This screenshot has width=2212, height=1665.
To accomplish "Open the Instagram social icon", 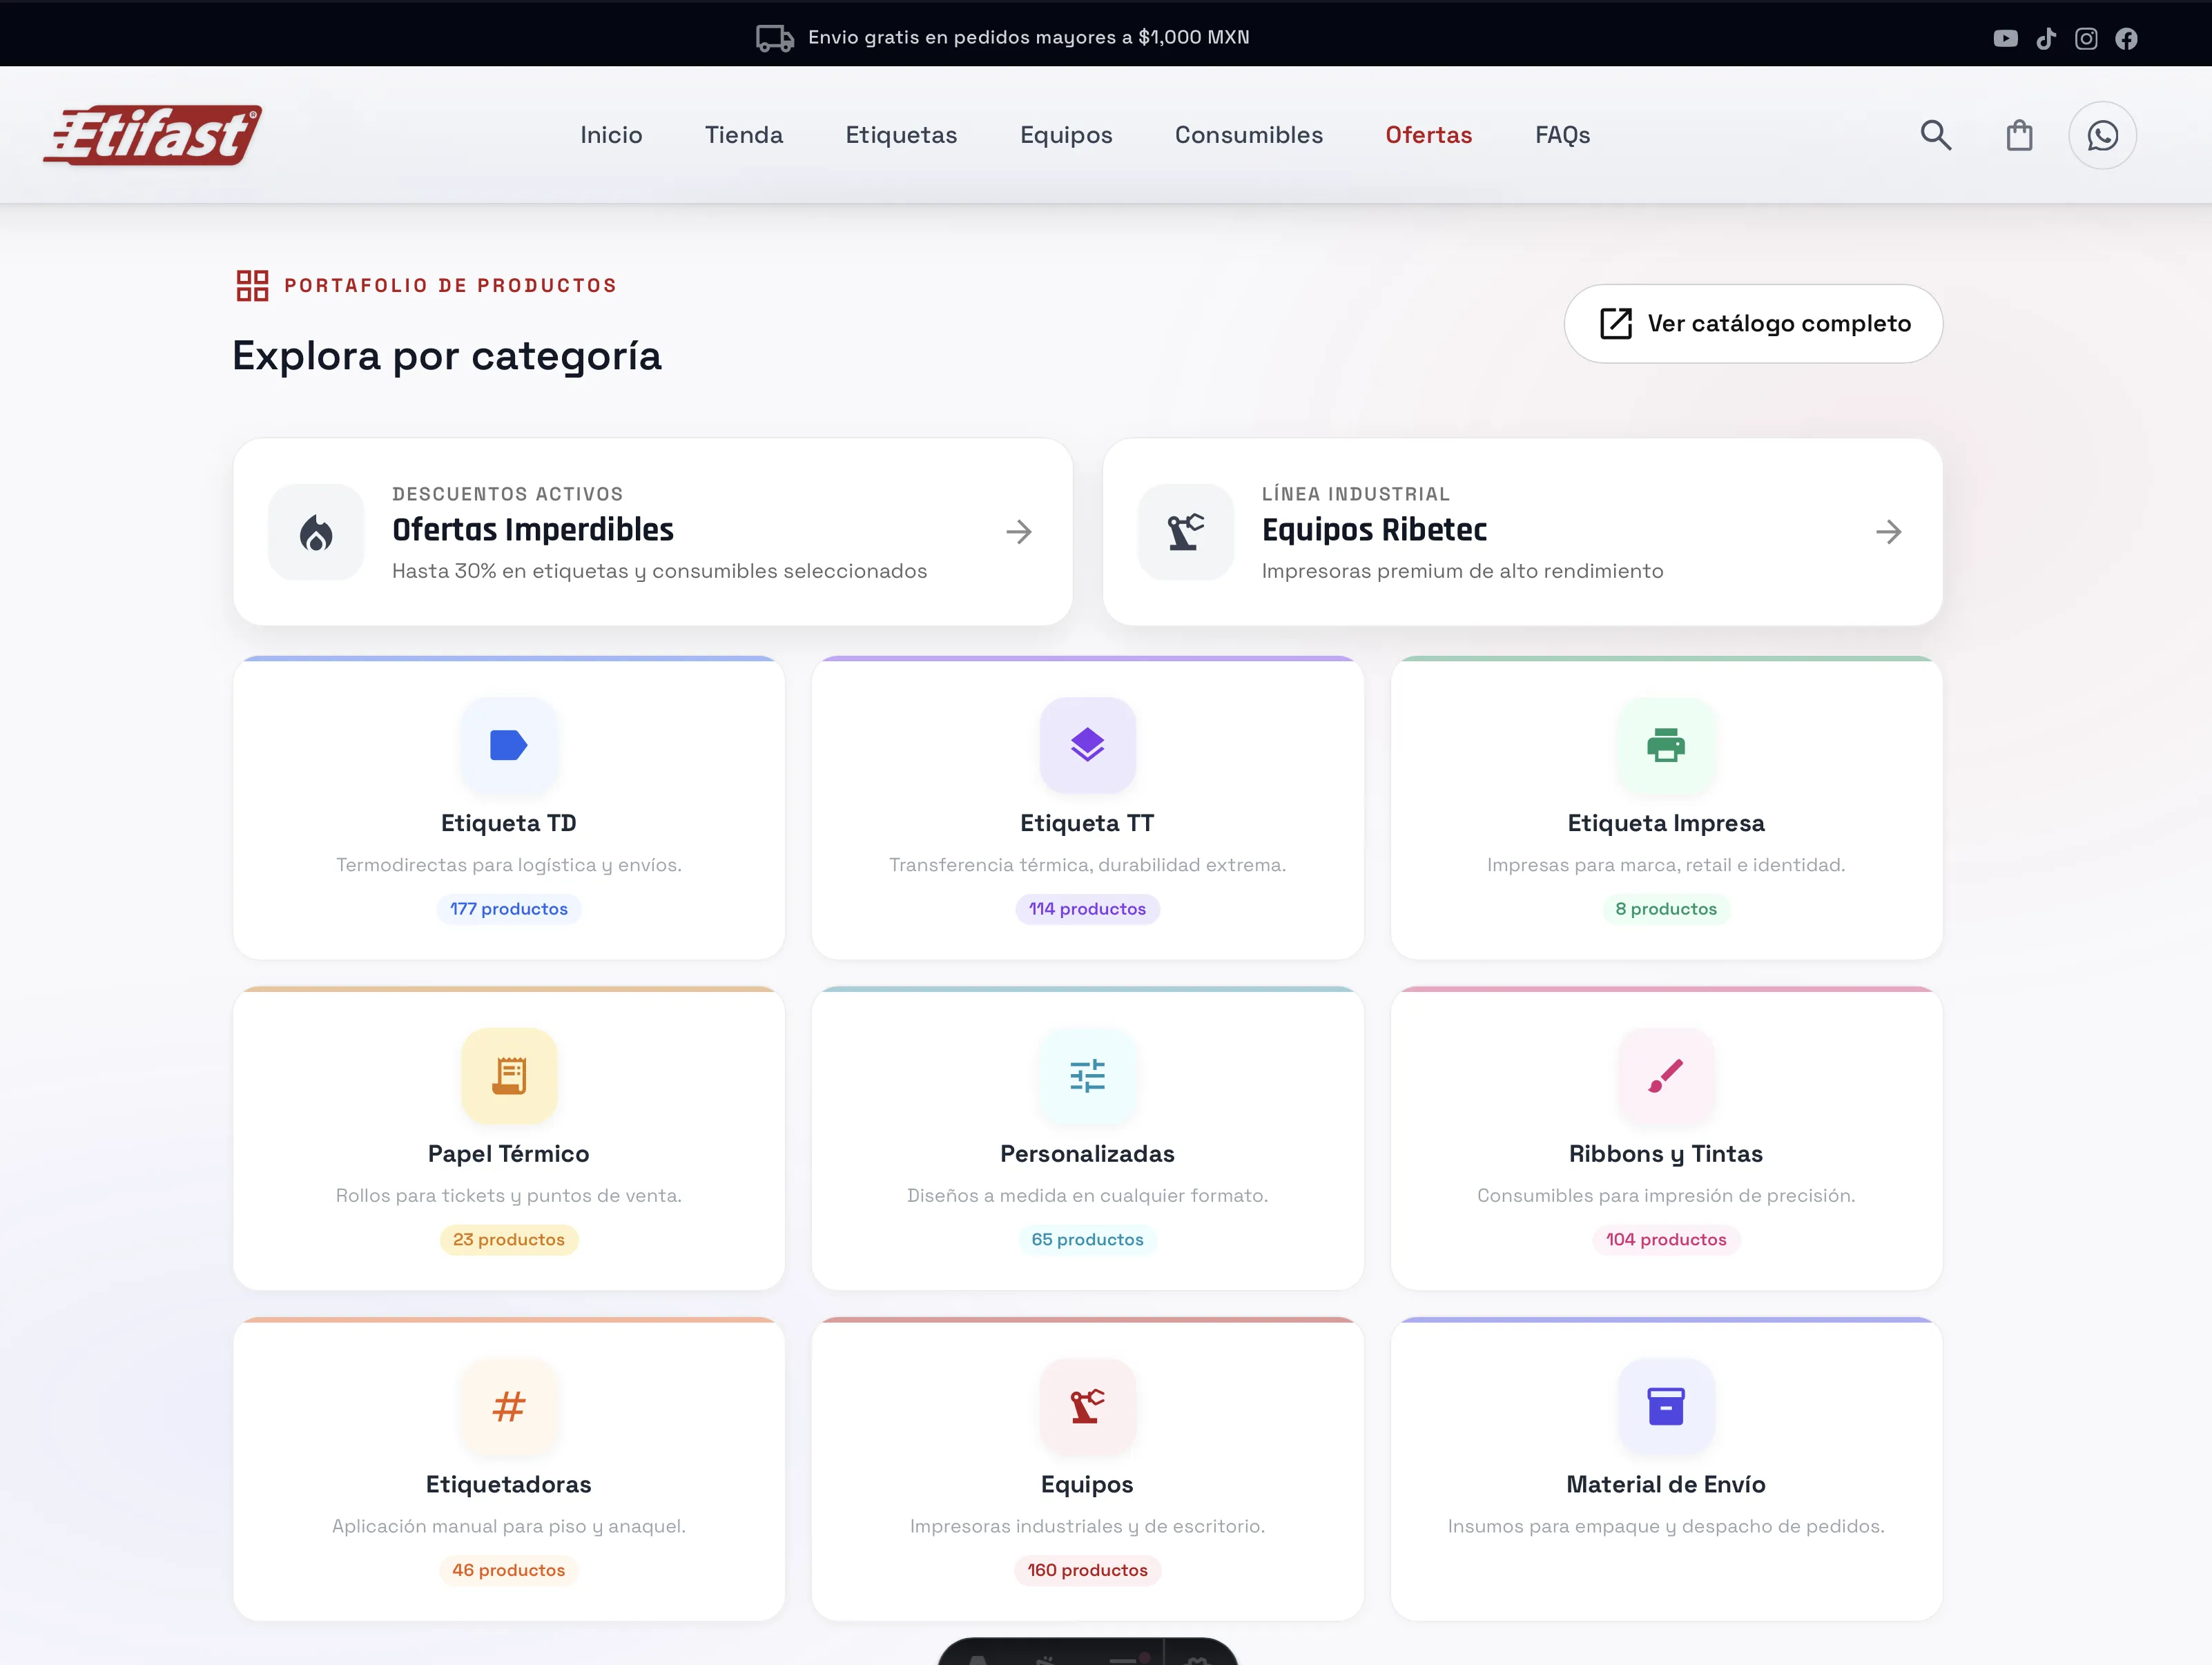I will coord(2087,38).
